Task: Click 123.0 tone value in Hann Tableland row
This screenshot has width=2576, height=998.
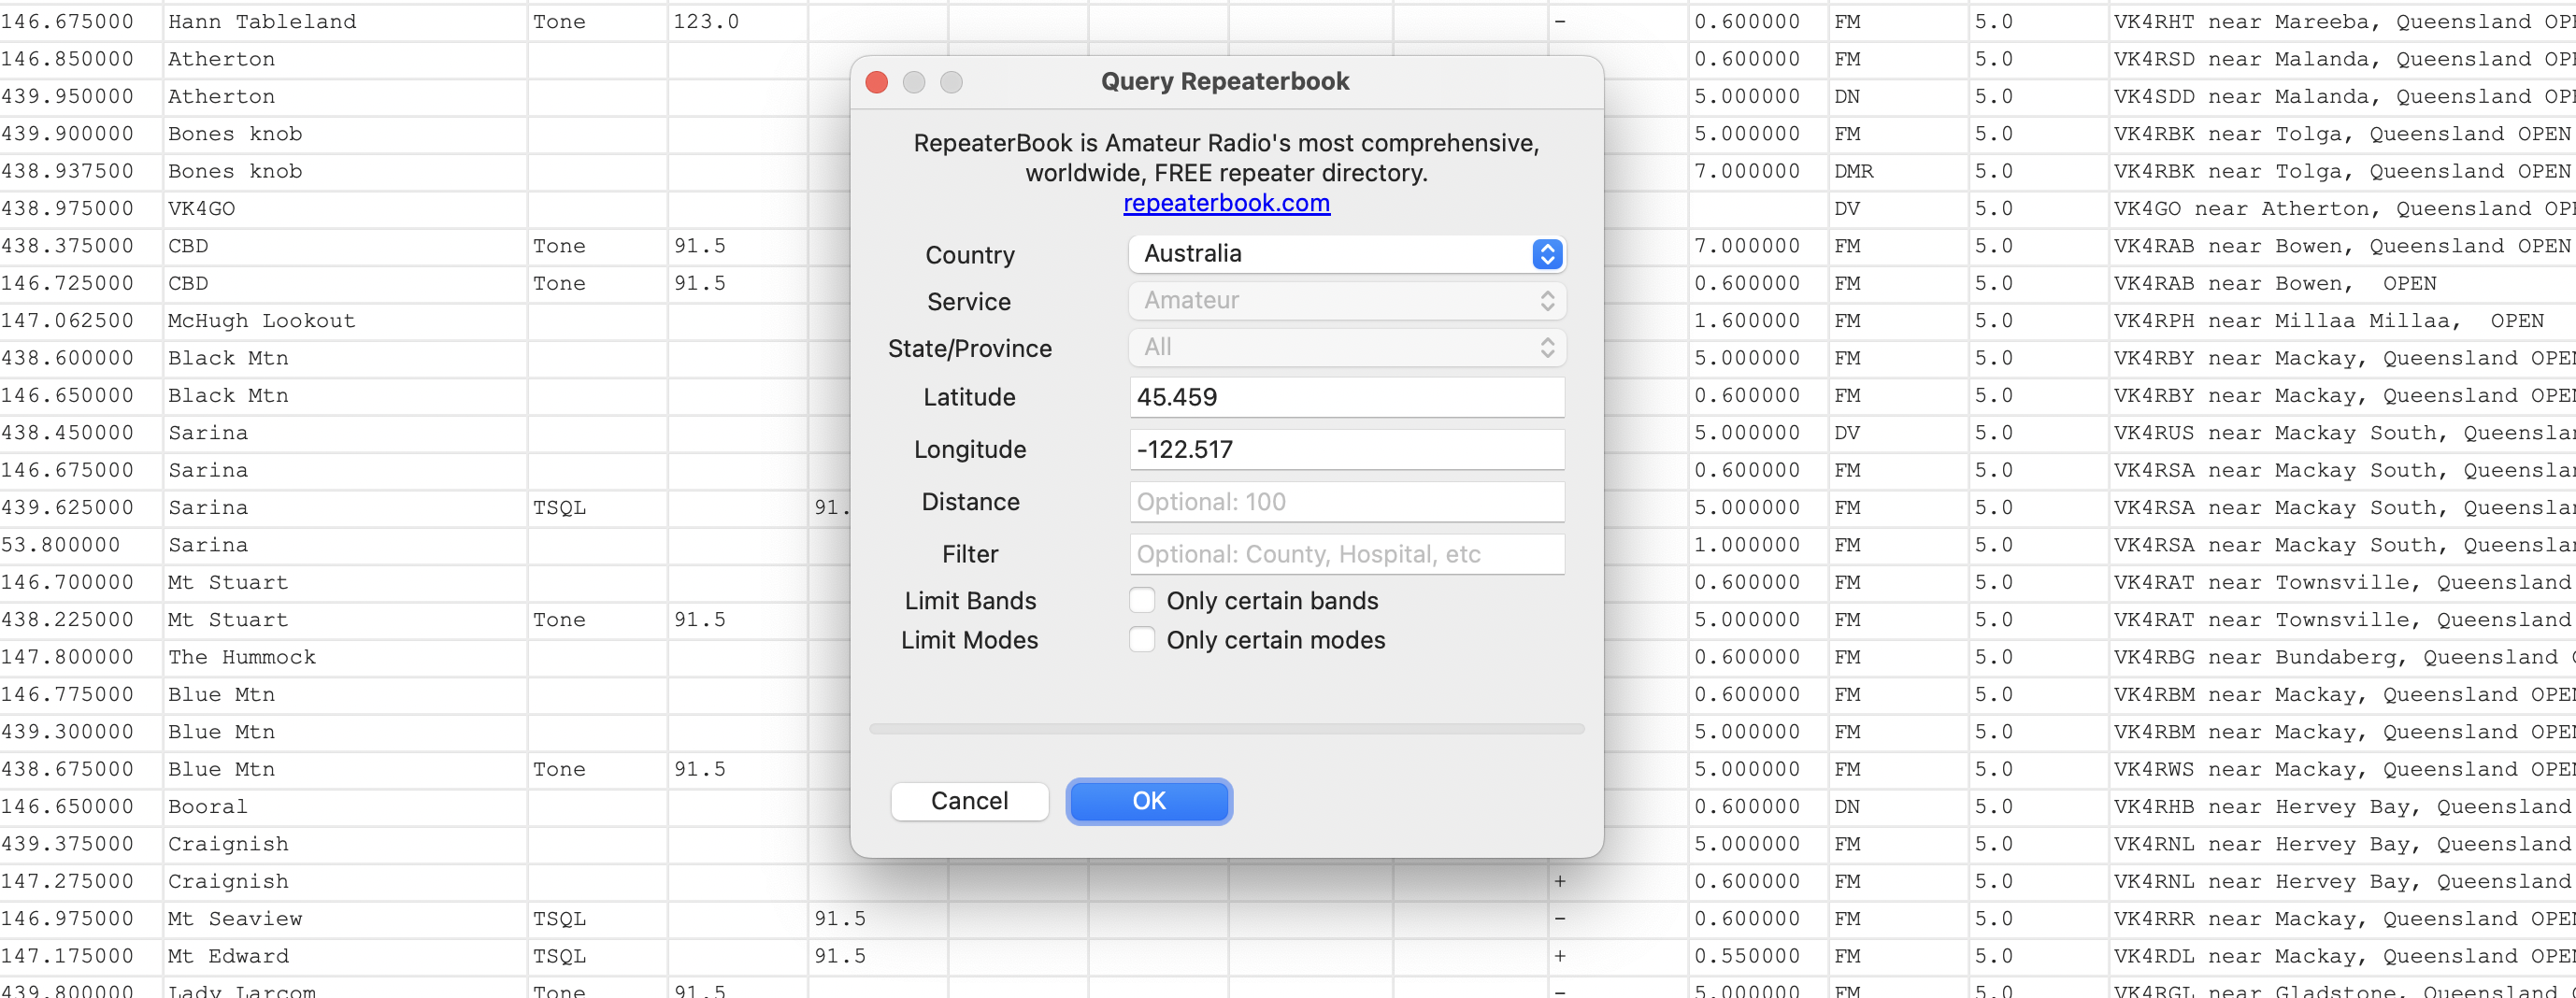Action: click(x=737, y=22)
